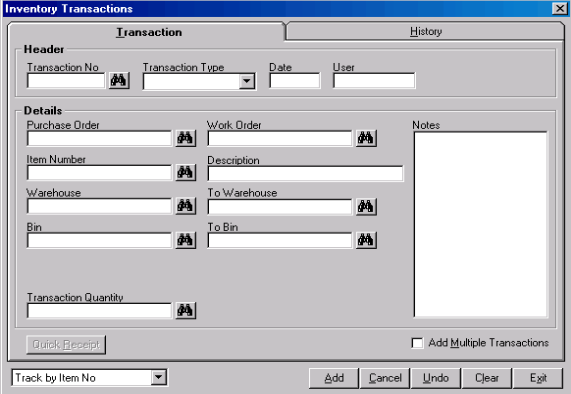Viewport: 571px width, 394px height.
Task: Focus the Item Number input field
Action: coord(99,173)
